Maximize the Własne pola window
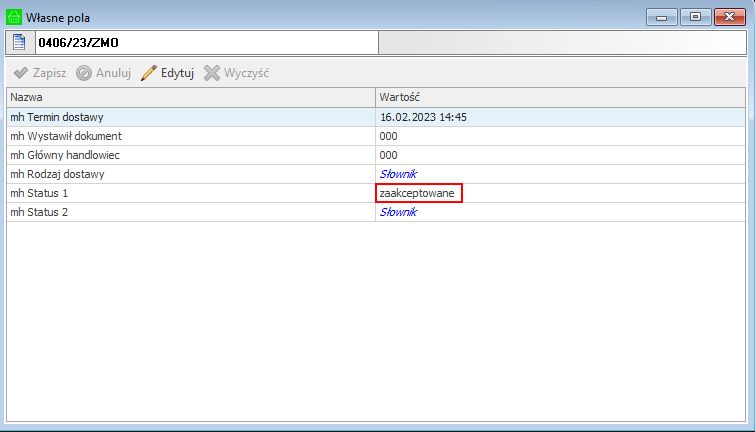 point(696,16)
